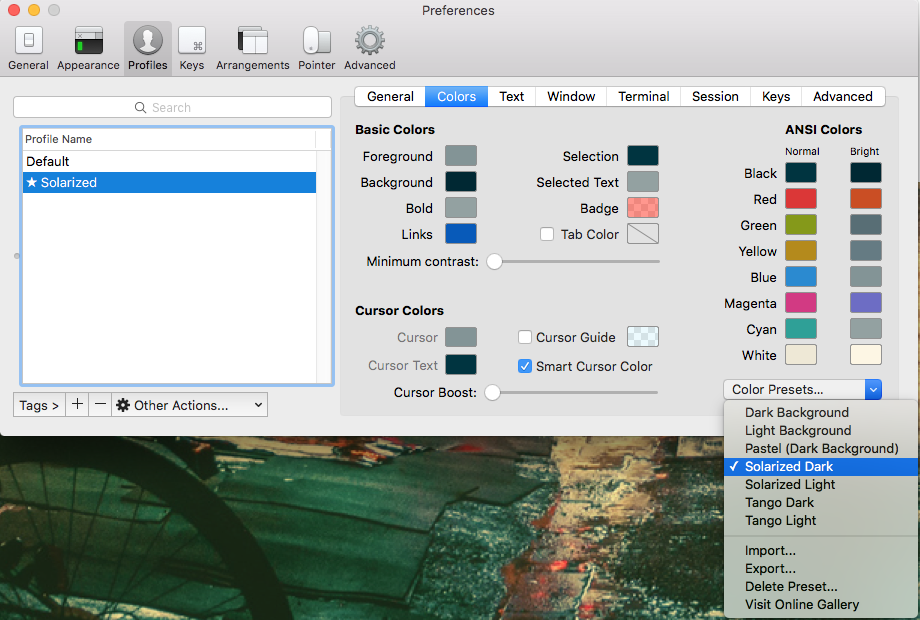Disable the Smart Cursor Color checkbox
Viewport: 920px width, 620px height.
[525, 366]
